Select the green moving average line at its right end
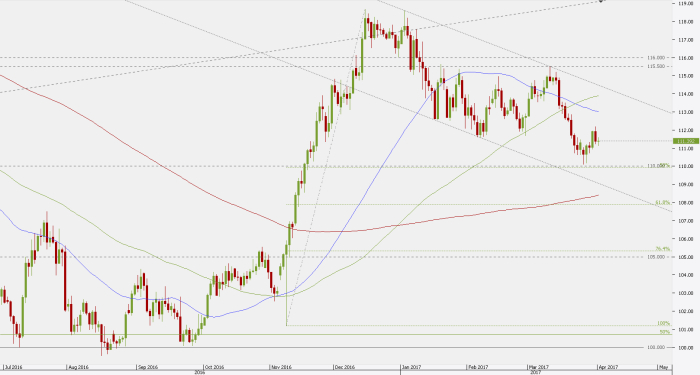Viewport: 700px width, 375px height. [x=597, y=96]
